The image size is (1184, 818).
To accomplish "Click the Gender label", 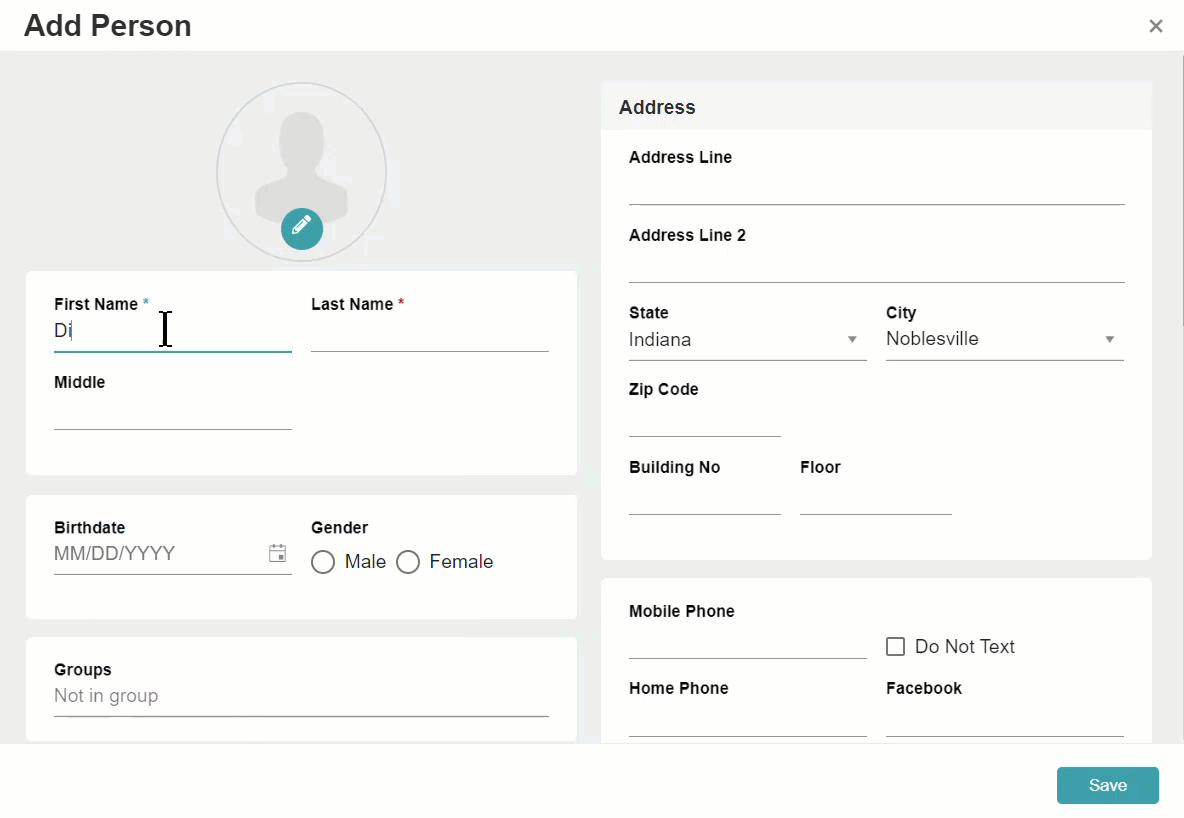I will tap(340, 527).
